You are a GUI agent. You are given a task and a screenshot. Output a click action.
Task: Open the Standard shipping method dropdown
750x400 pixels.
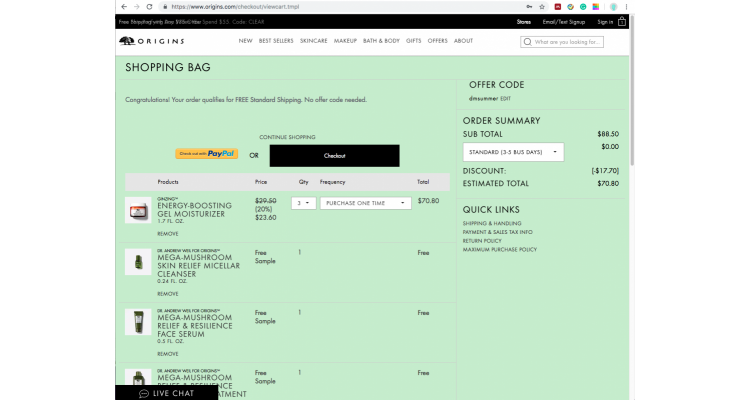pos(513,152)
